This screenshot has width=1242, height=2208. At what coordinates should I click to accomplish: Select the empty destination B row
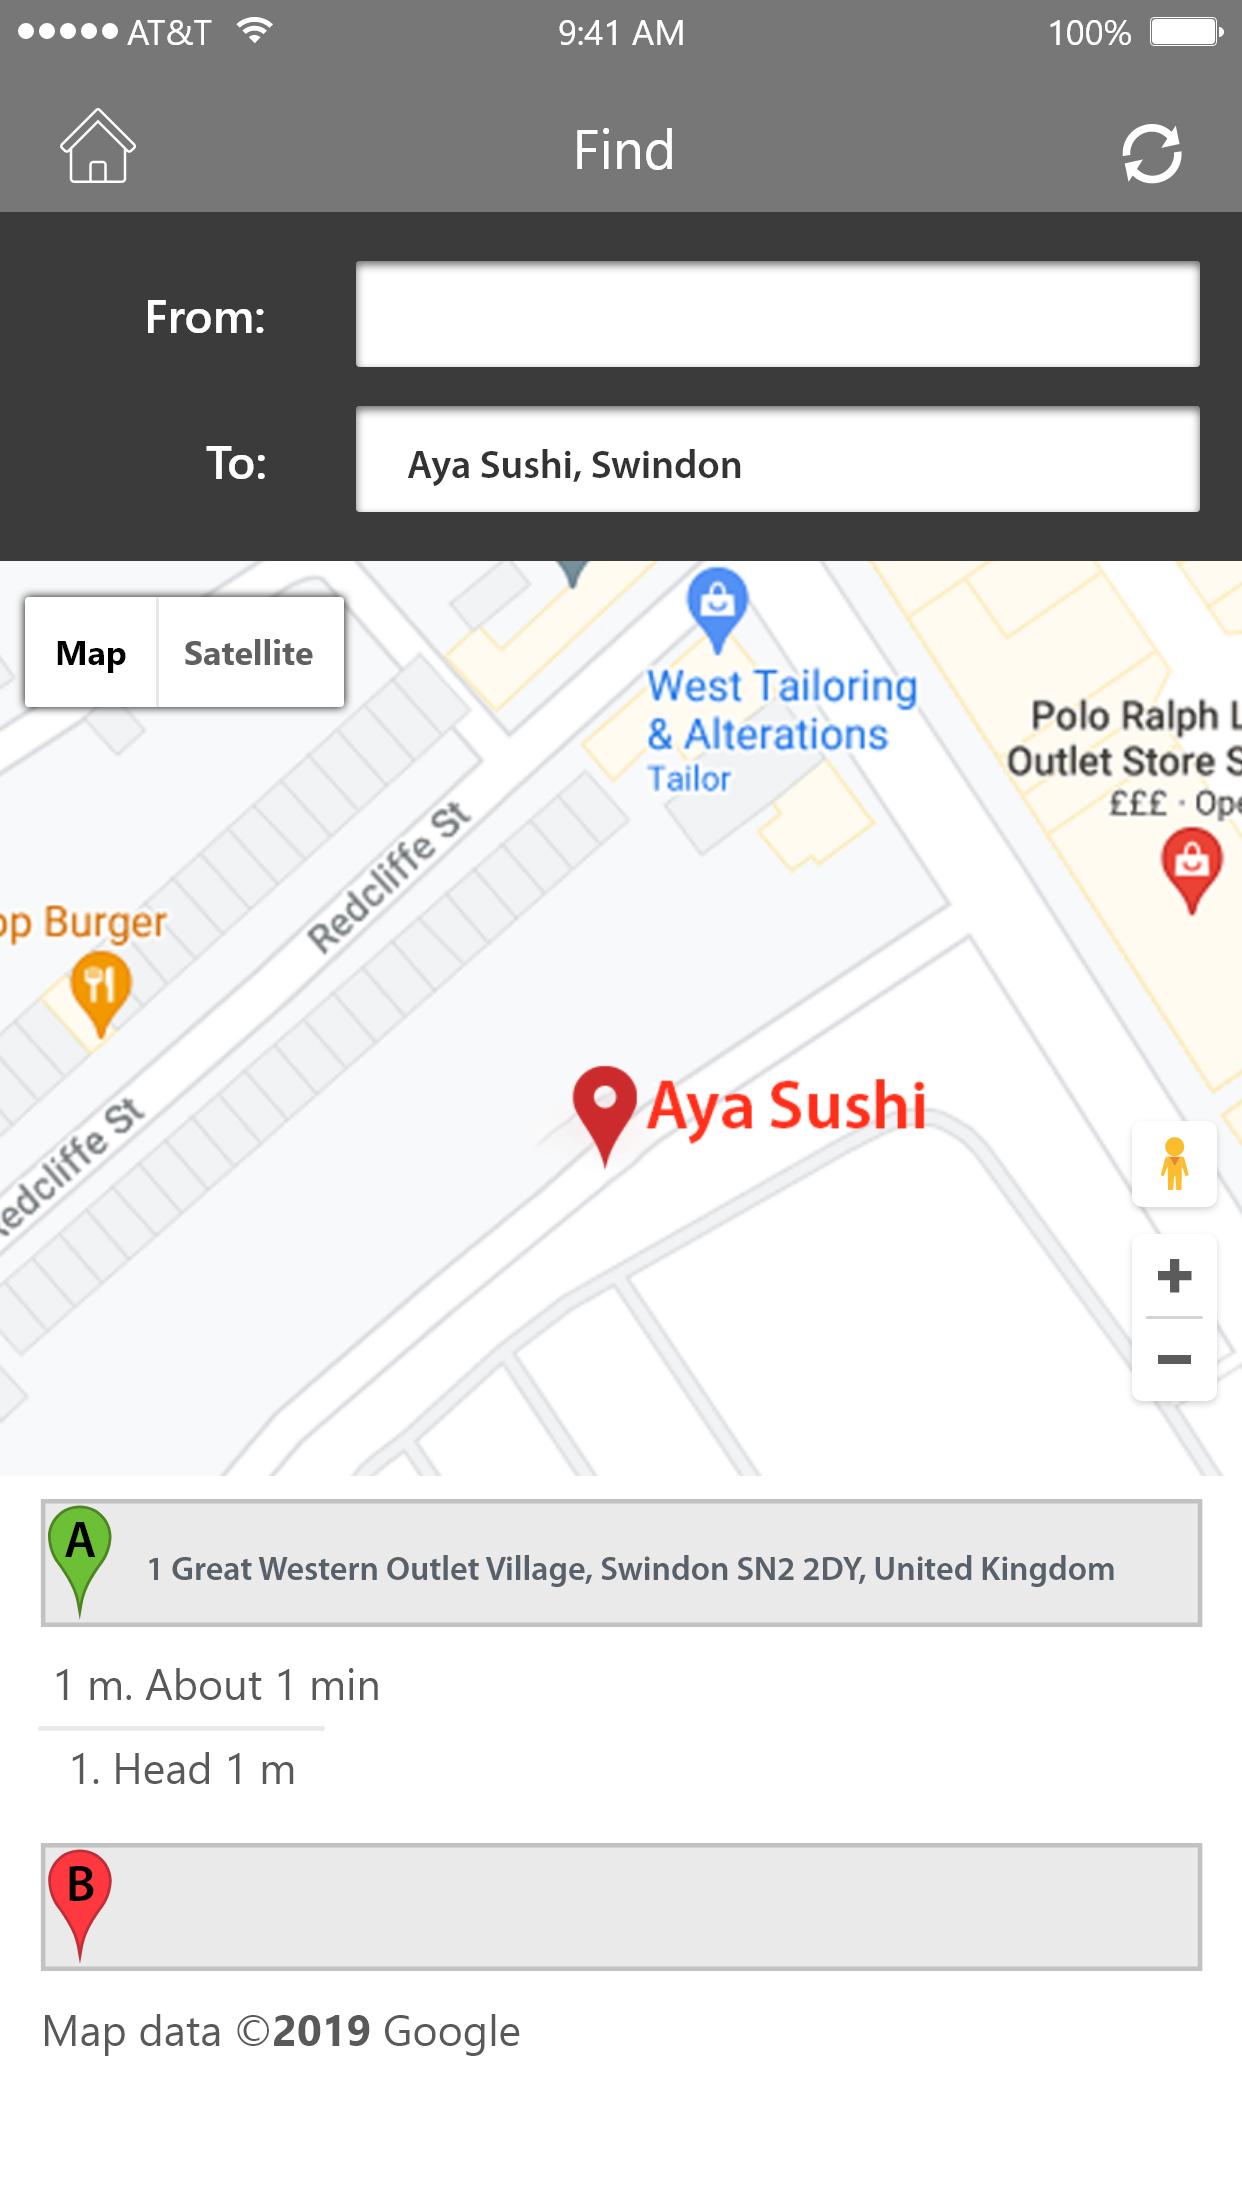pos(621,1907)
